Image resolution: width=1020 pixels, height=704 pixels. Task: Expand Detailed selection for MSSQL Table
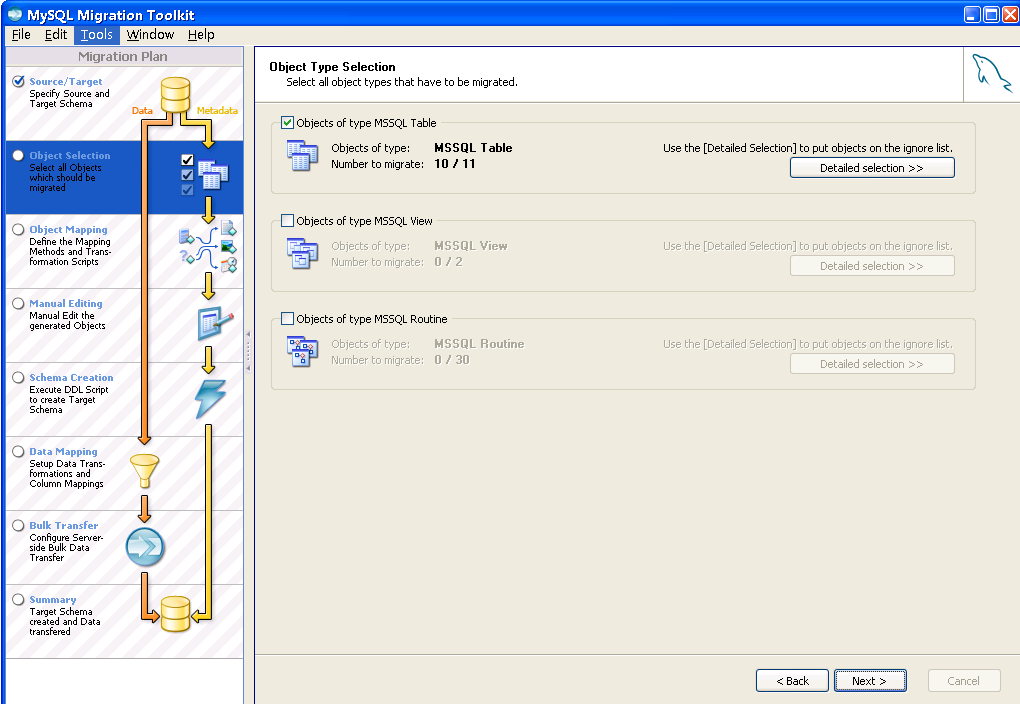(872, 168)
